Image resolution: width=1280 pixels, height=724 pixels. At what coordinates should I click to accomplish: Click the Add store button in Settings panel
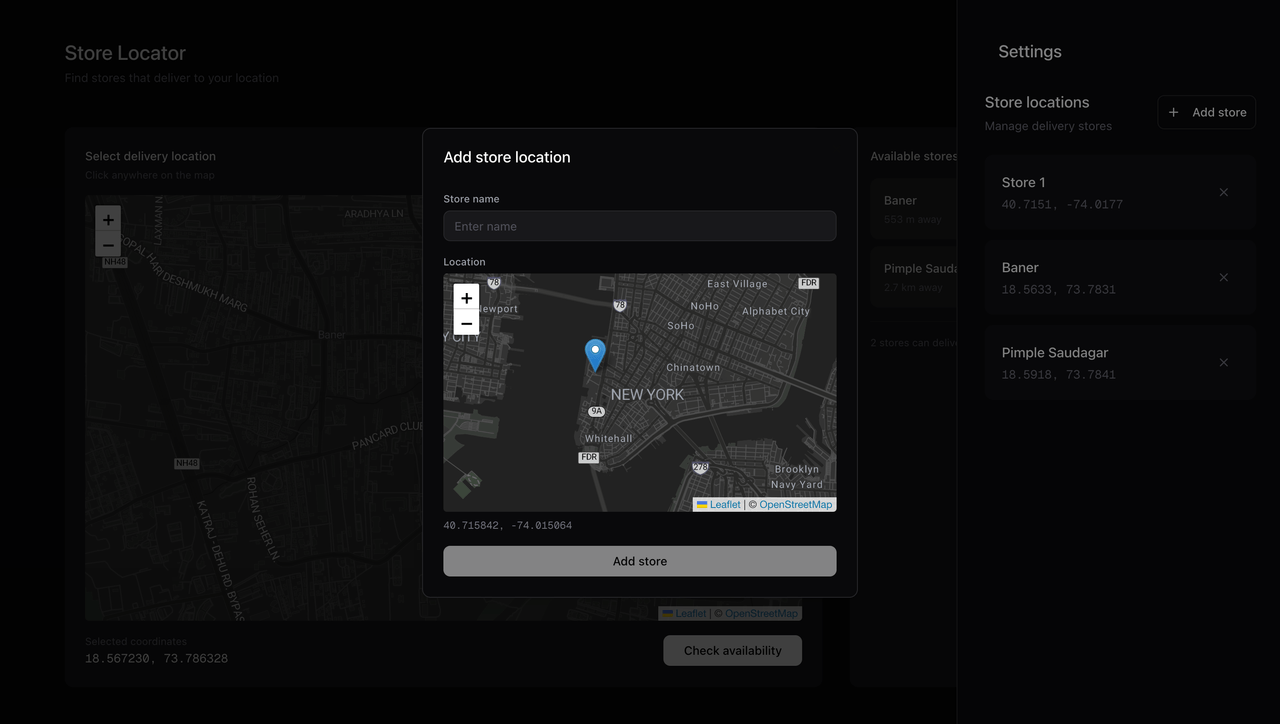1206,112
